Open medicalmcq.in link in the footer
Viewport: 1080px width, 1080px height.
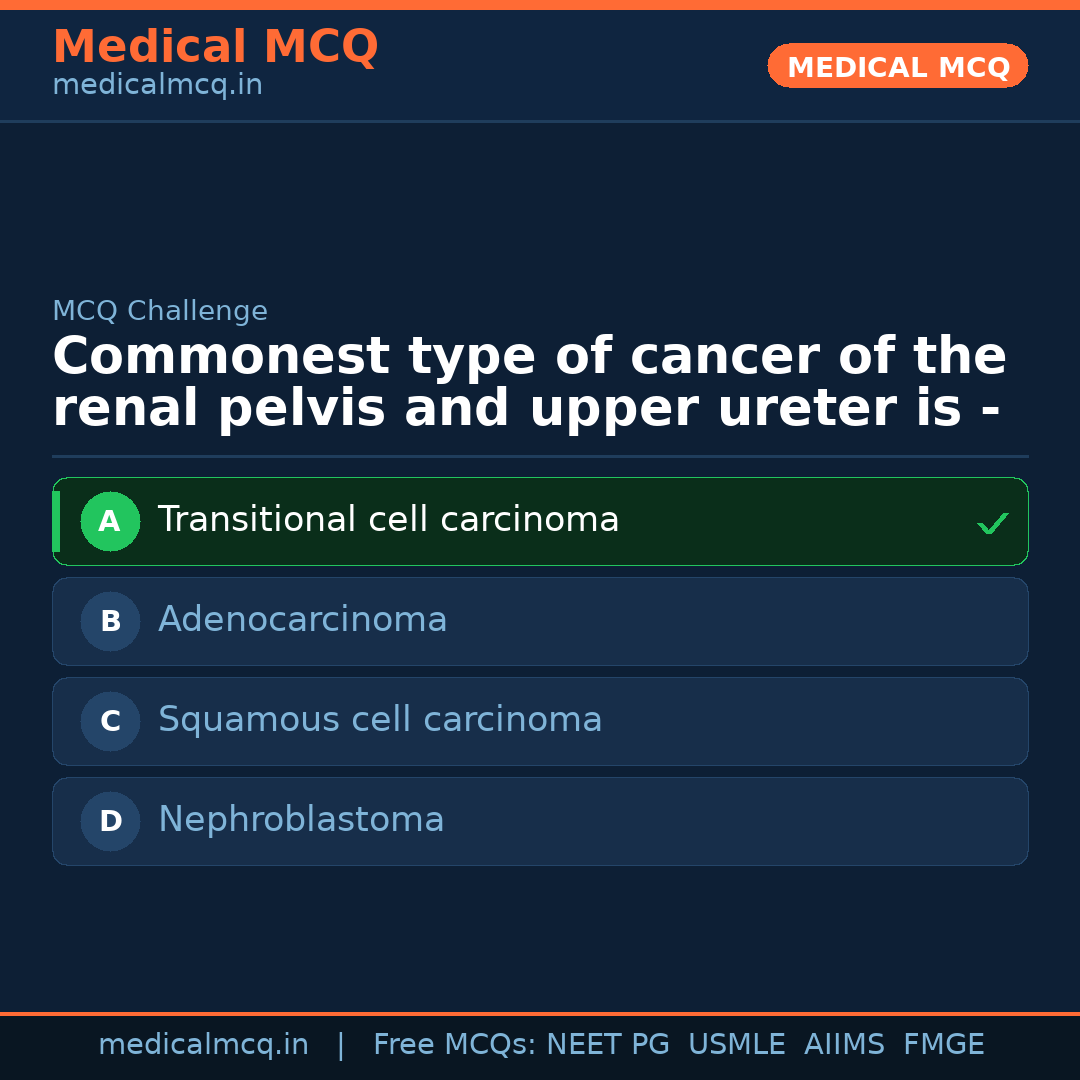pos(203,1045)
